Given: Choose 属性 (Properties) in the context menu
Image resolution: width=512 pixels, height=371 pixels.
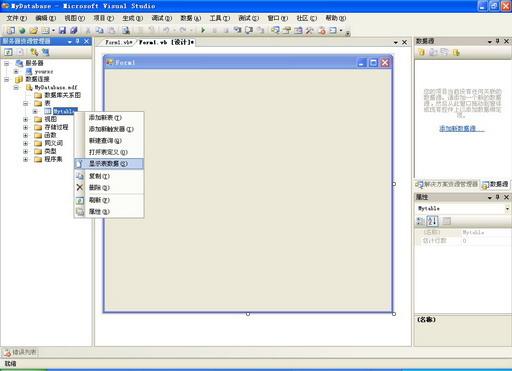Looking at the screenshot, I should [x=109, y=212].
